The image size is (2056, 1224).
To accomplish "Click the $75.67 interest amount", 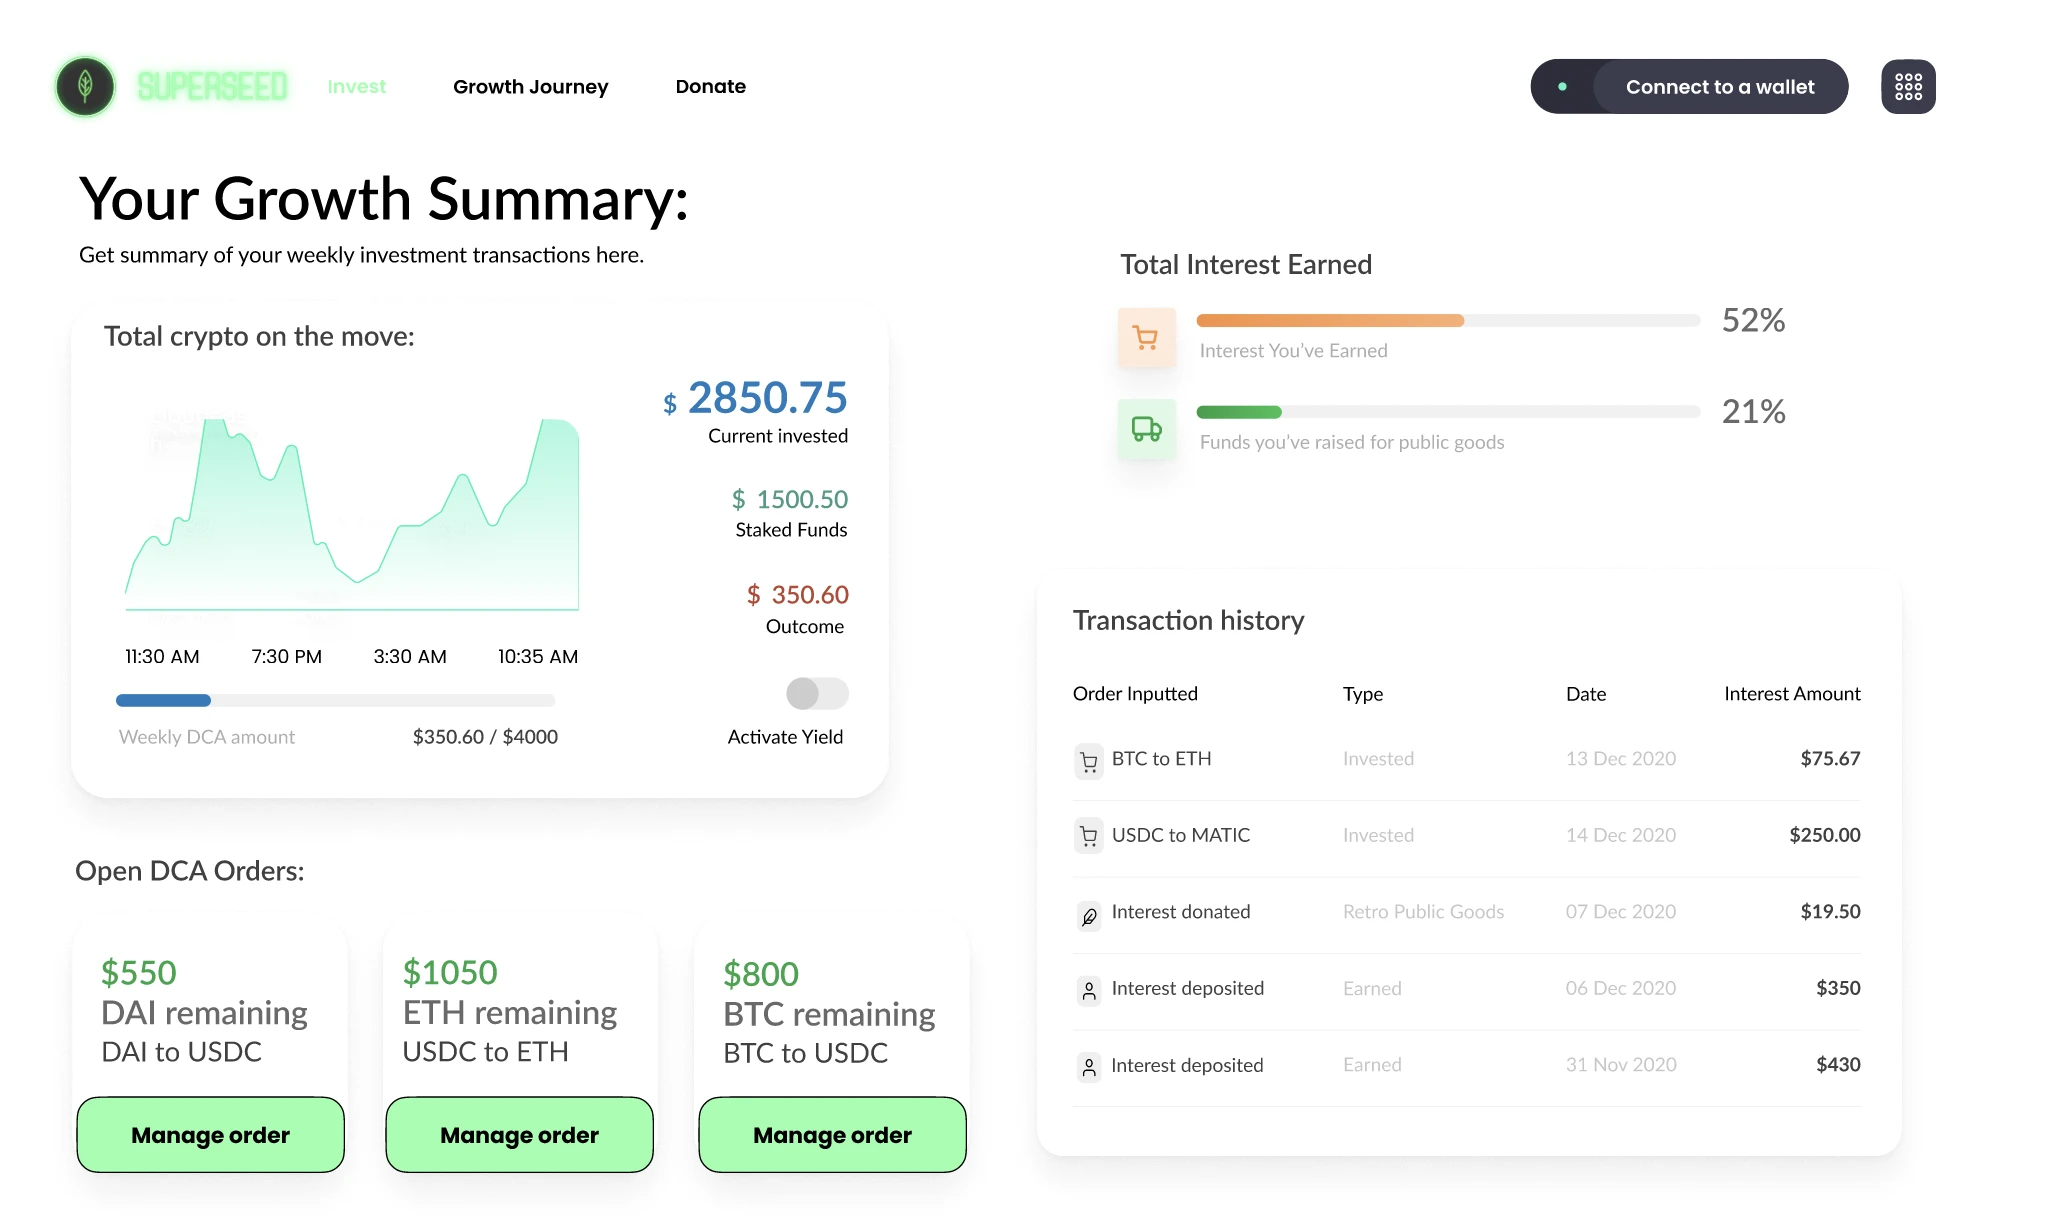I will pyautogui.click(x=1830, y=759).
